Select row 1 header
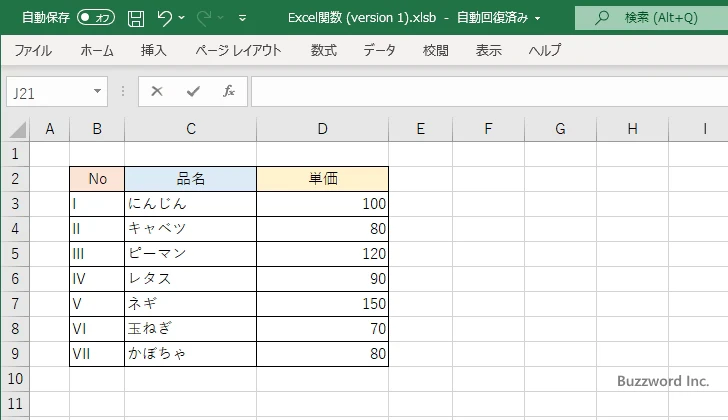Viewport: 728px width, 420px height. point(15,154)
